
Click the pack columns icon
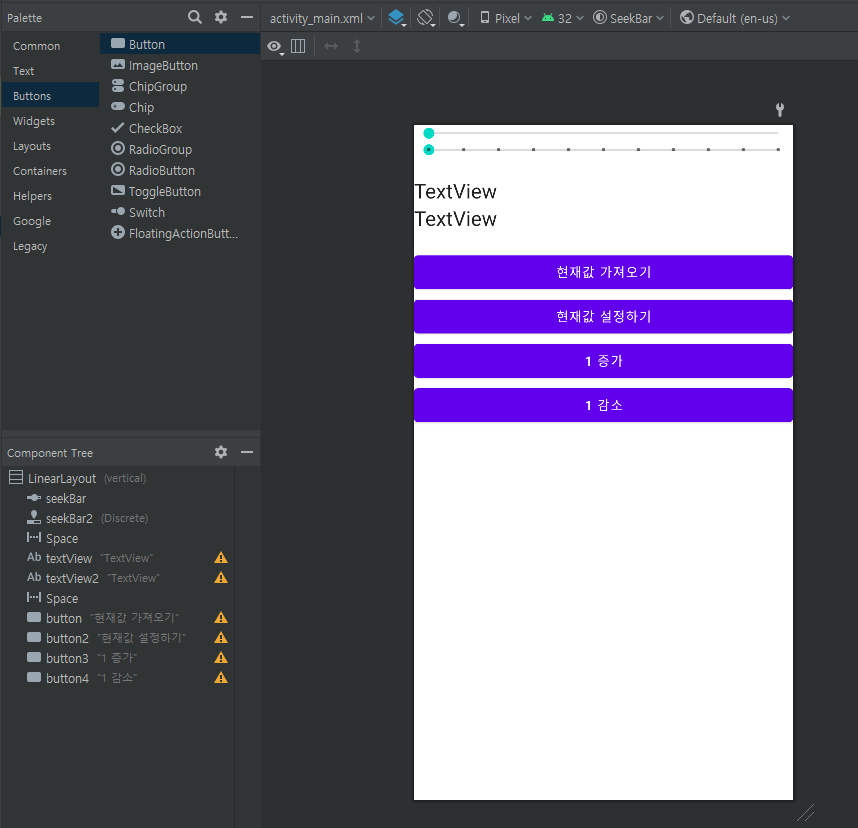click(x=298, y=46)
